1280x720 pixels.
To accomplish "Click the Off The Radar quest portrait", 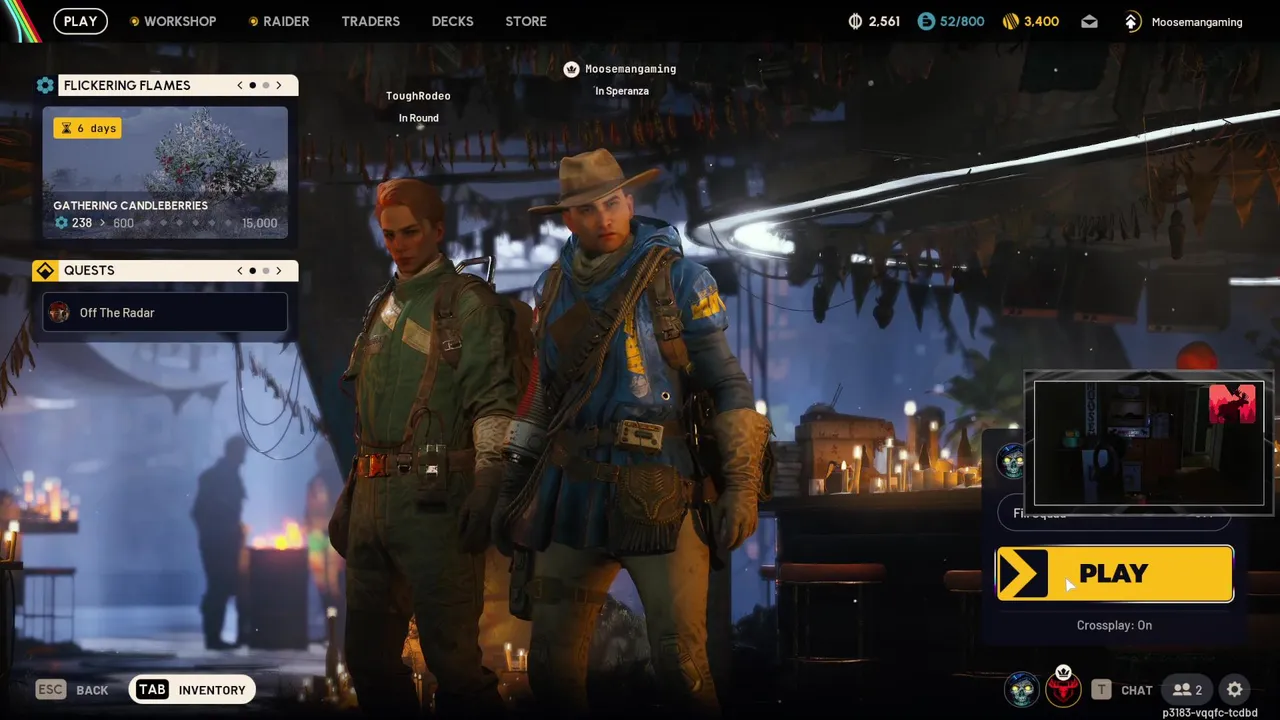I will (59, 312).
